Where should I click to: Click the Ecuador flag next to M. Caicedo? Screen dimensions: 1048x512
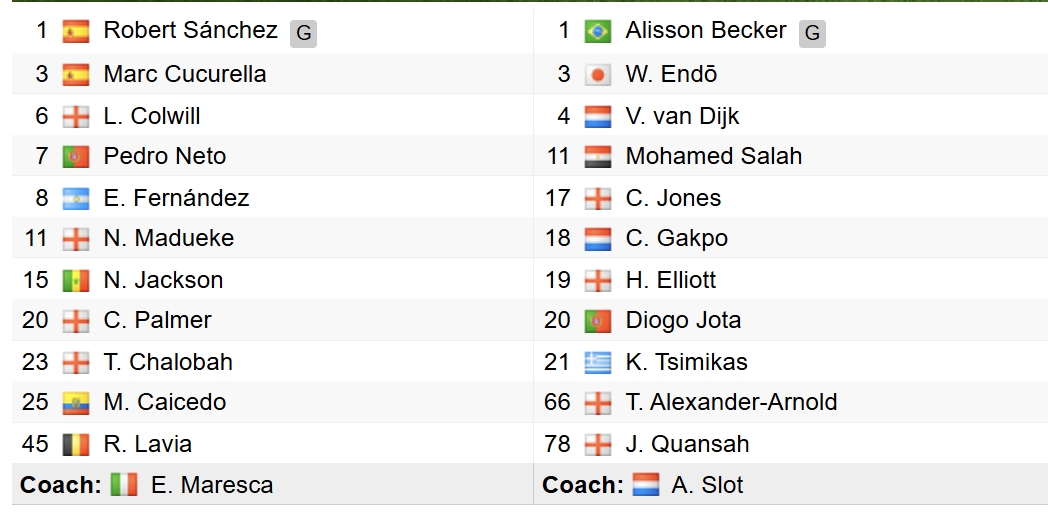(x=76, y=403)
